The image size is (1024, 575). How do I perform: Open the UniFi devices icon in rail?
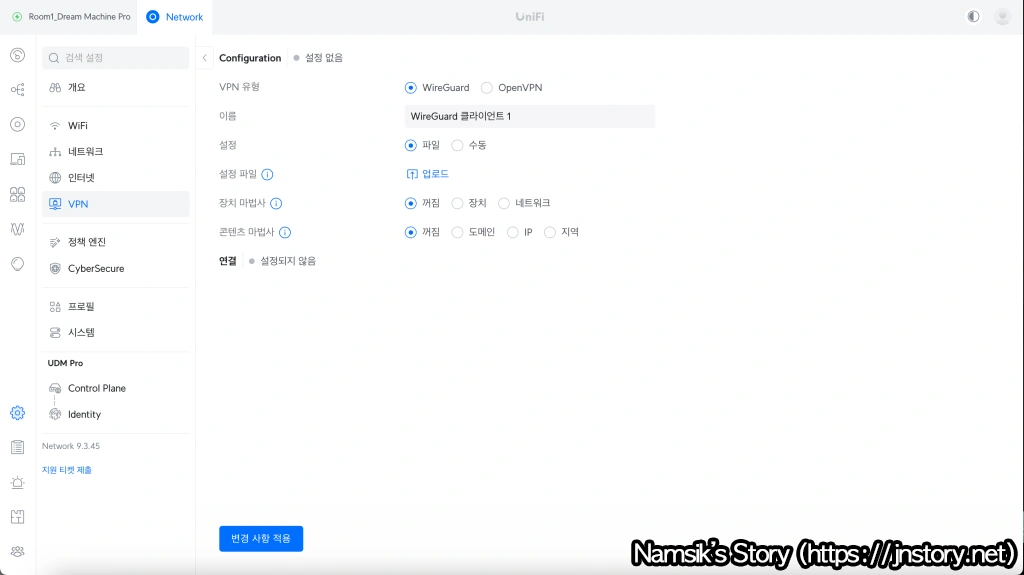point(17,125)
